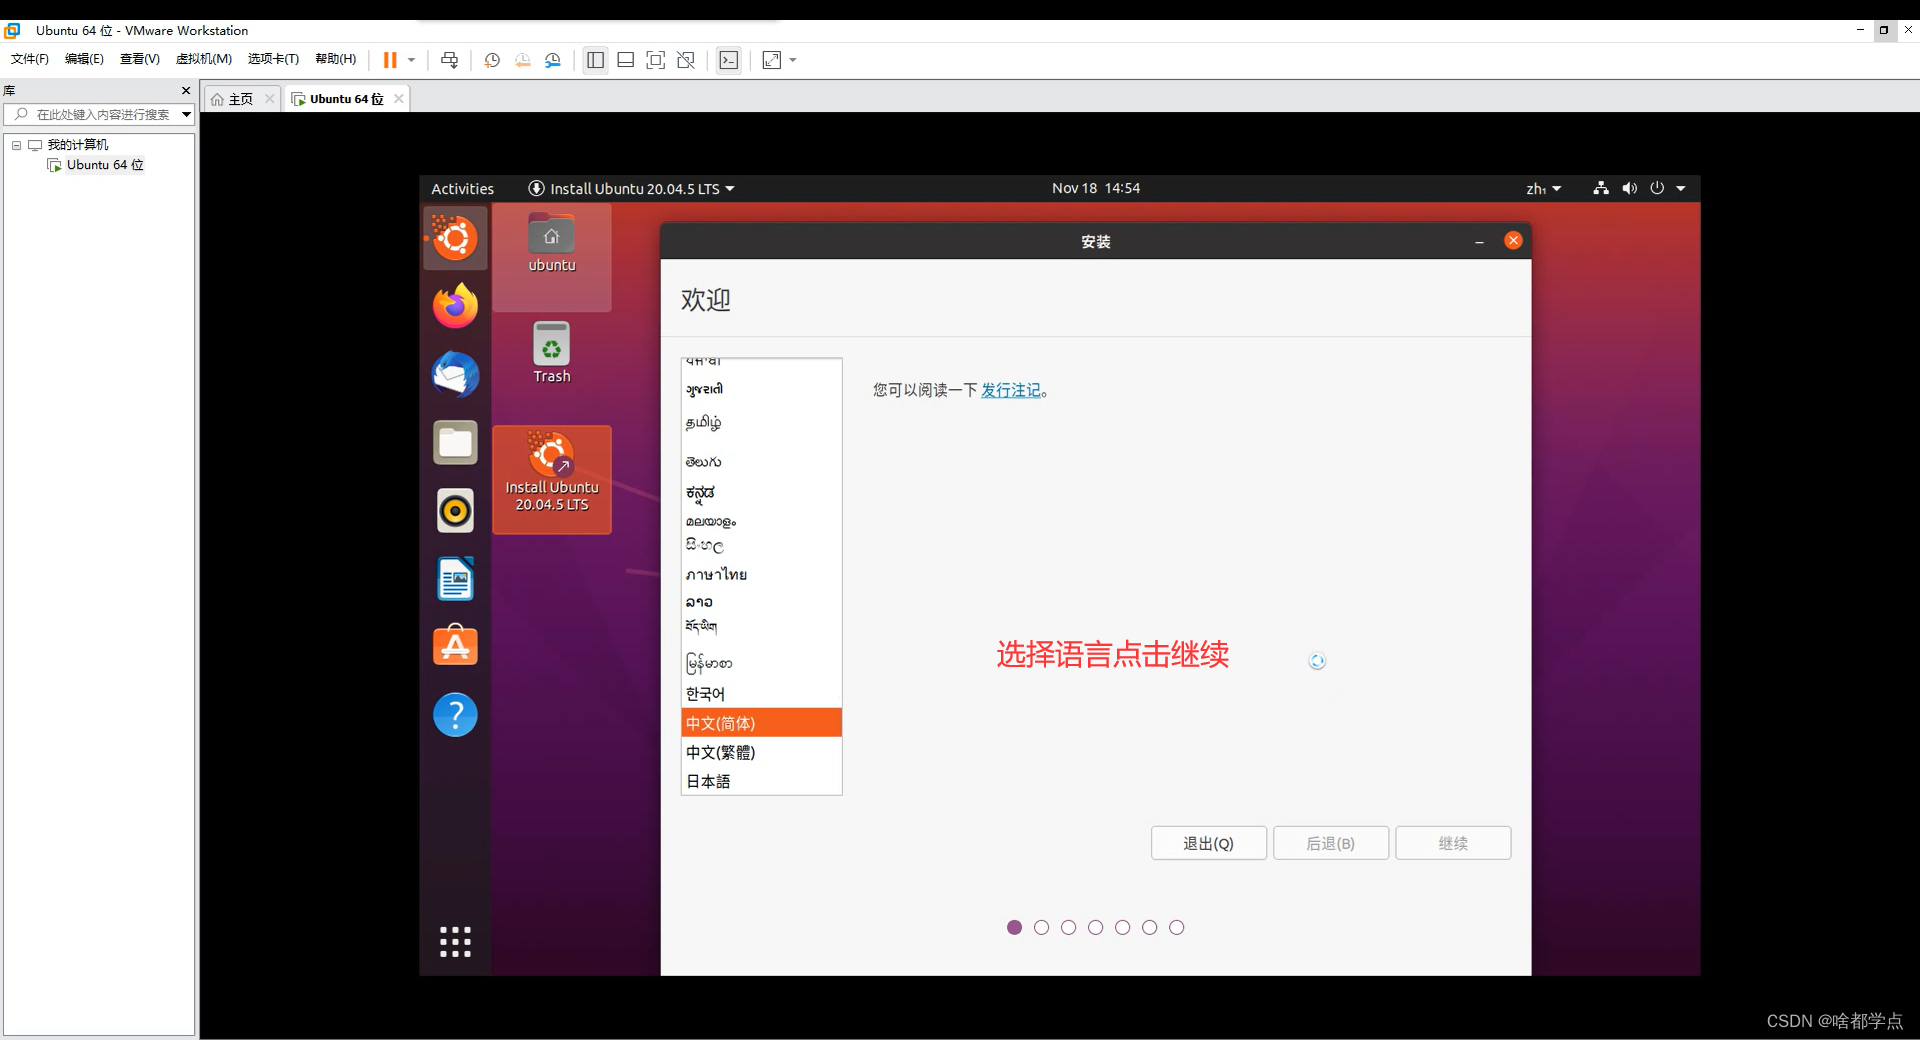Open the 帮助(H) menu
Screen dimensions: 1920x1040
click(x=335, y=59)
